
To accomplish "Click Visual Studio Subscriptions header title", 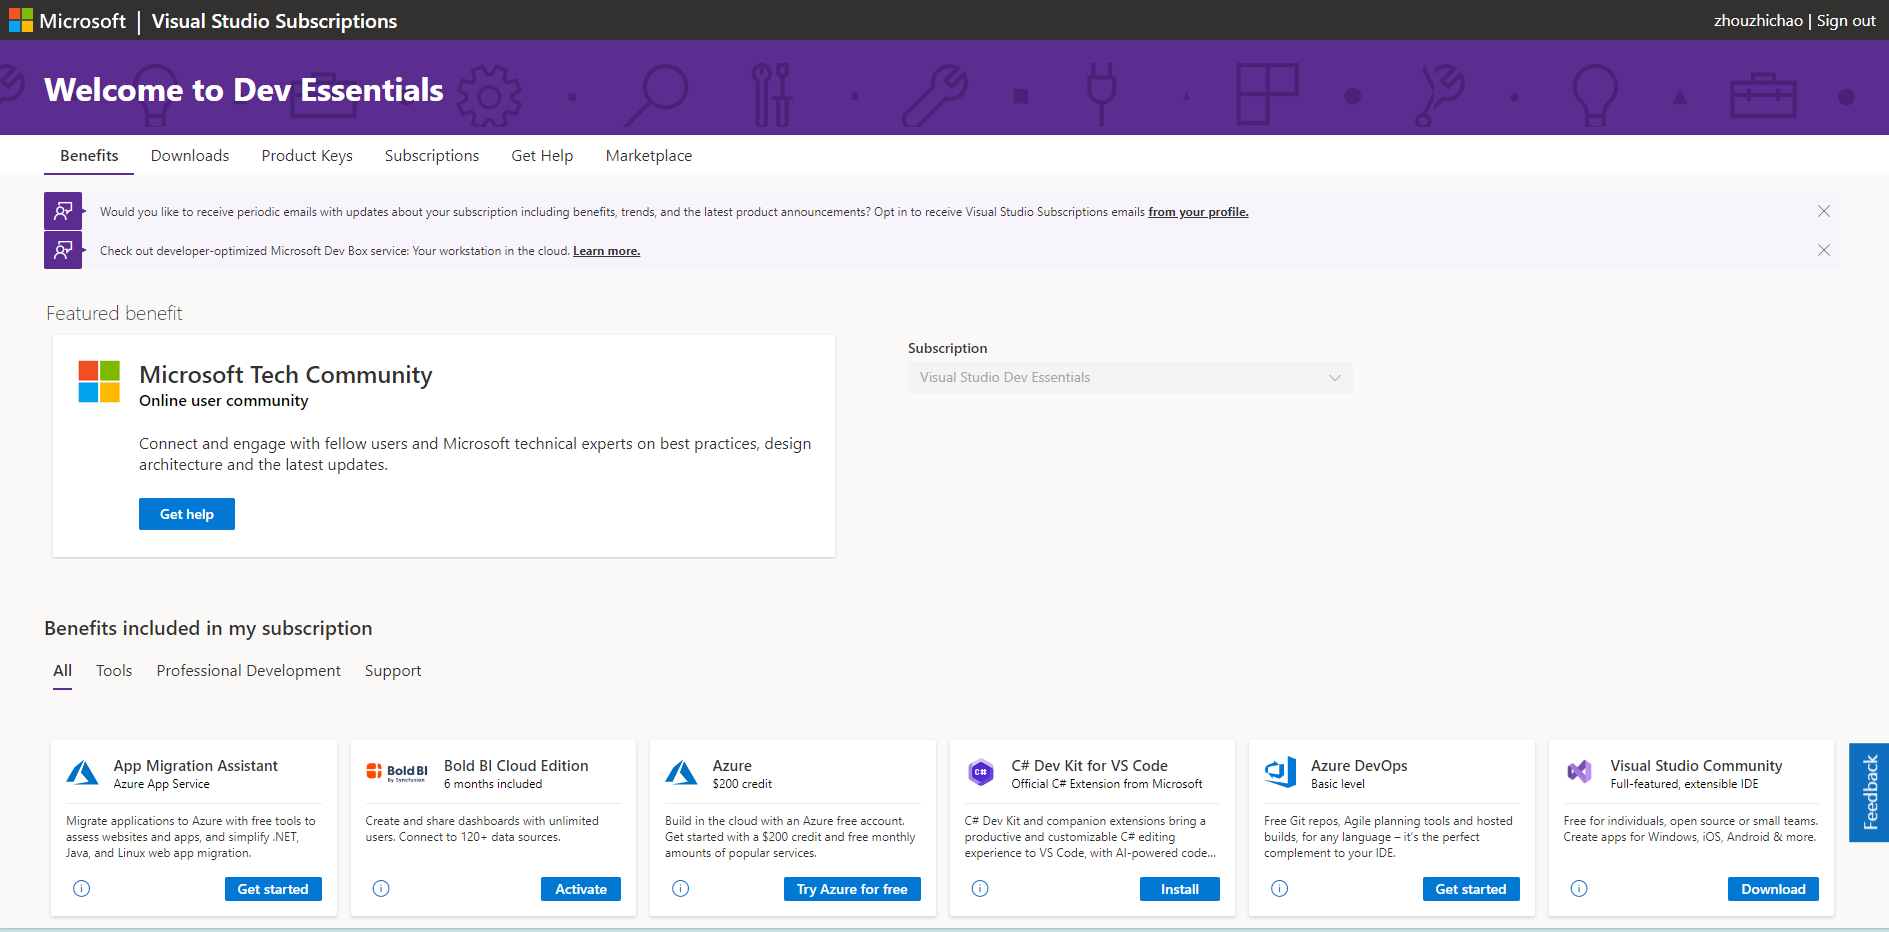I will (x=274, y=21).
